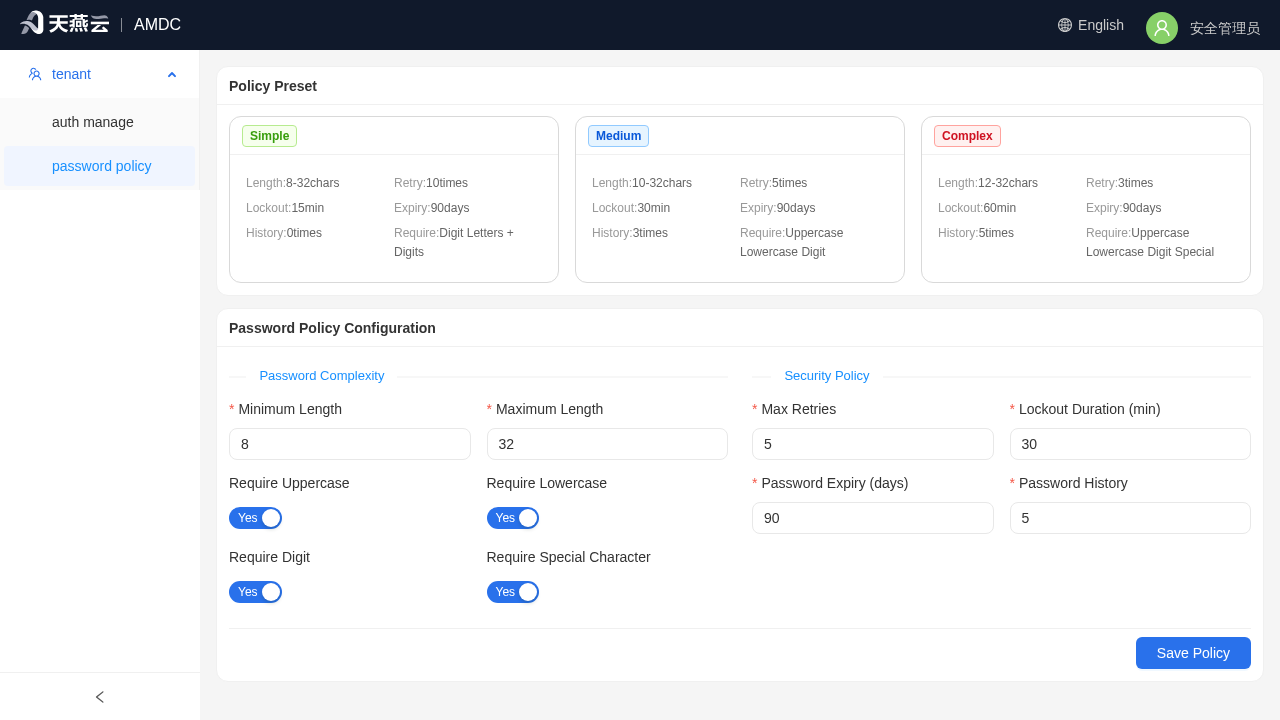
Task: Click 'History:3times' in Medium preset
Action: pyautogui.click(x=630, y=233)
